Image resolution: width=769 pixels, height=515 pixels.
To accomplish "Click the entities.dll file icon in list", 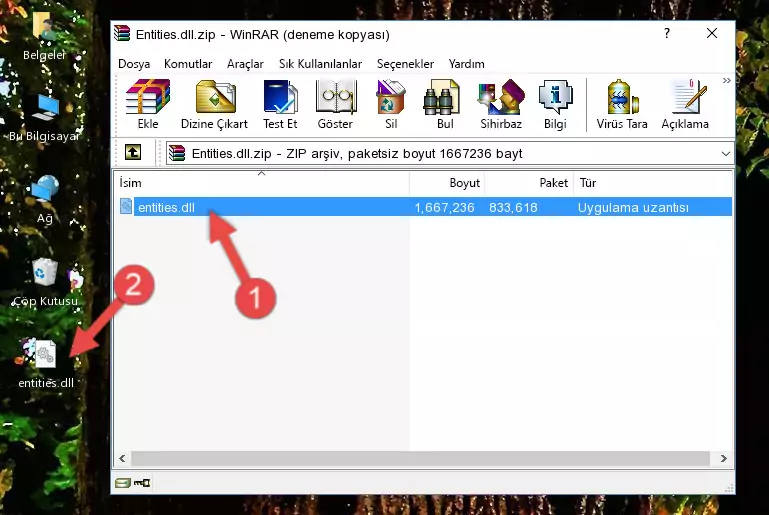I will (x=126, y=206).
